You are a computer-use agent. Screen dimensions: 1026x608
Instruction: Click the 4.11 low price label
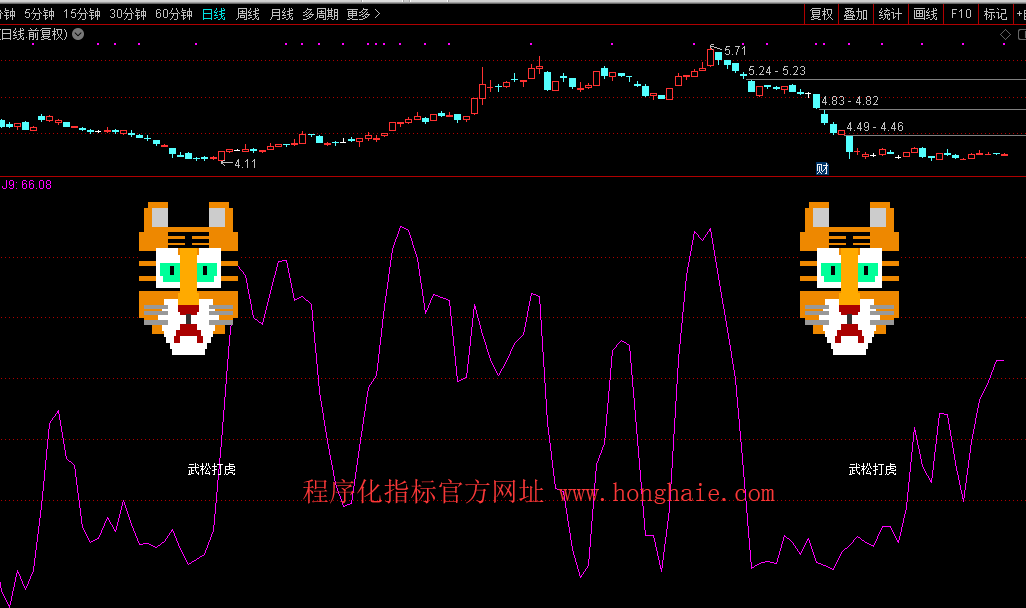point(245,163)
